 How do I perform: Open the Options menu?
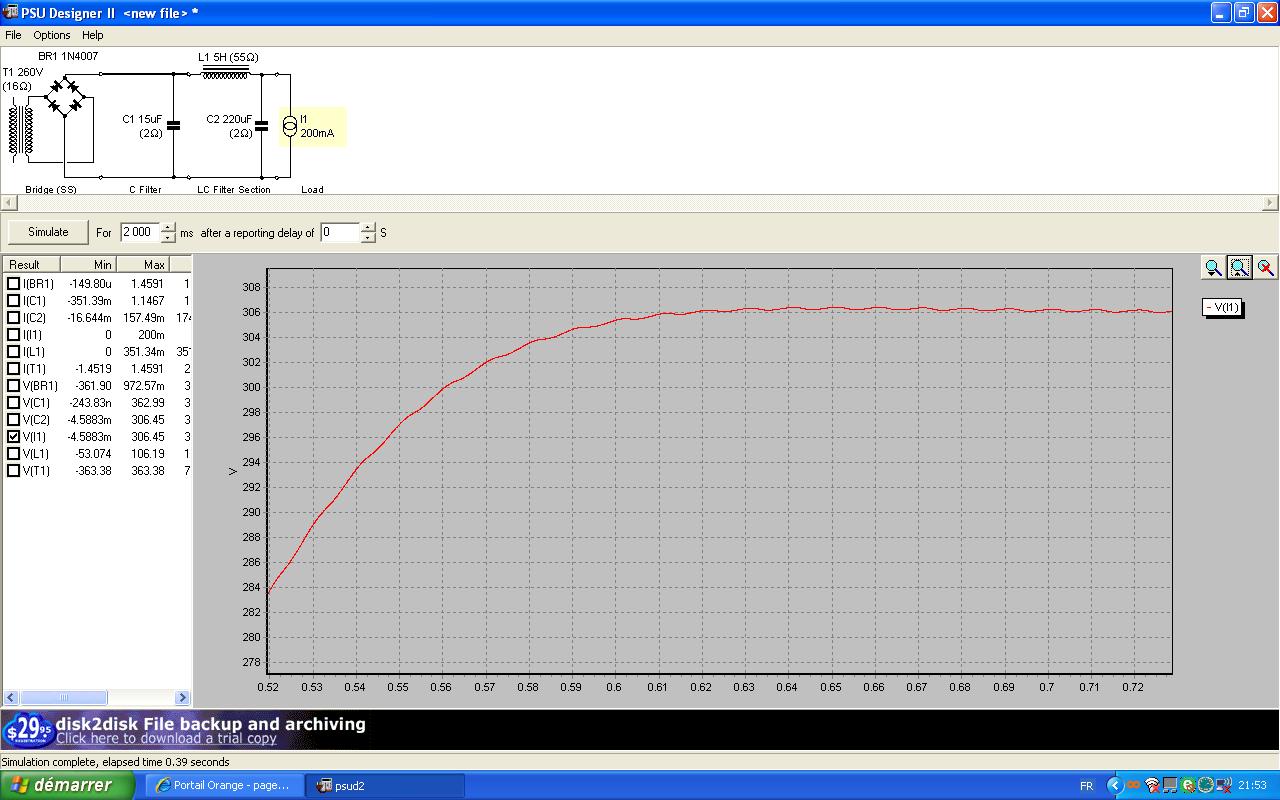[52, 35]
